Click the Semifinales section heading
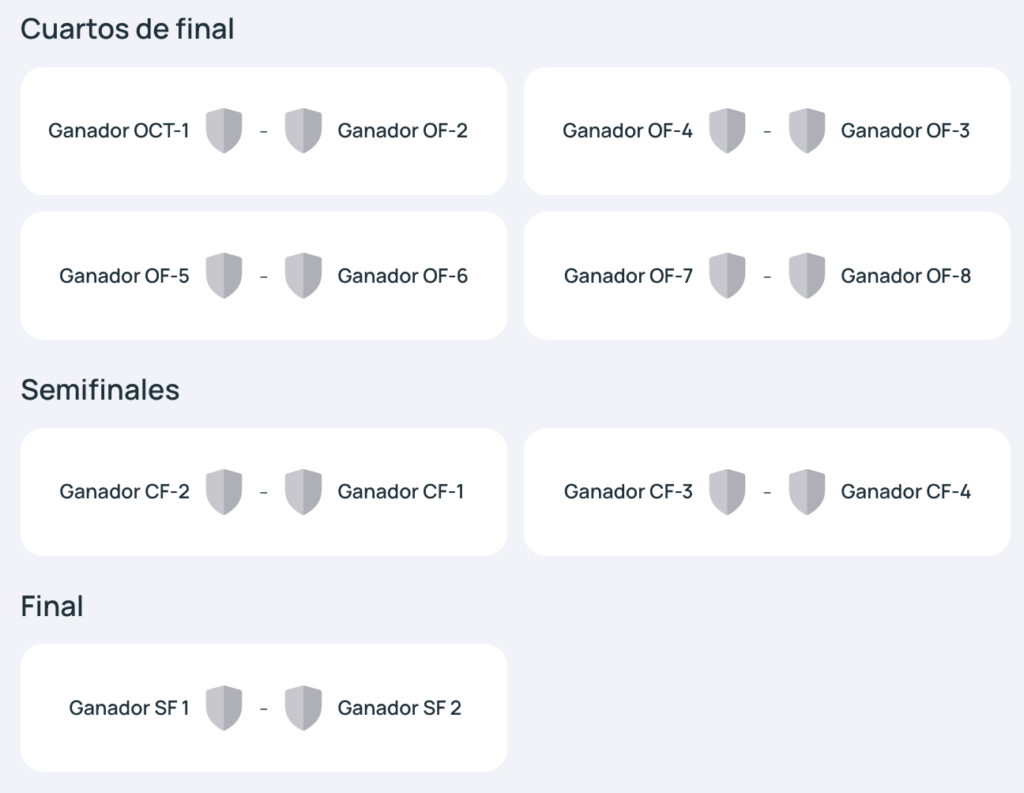1024x793 pixels. 100,389
